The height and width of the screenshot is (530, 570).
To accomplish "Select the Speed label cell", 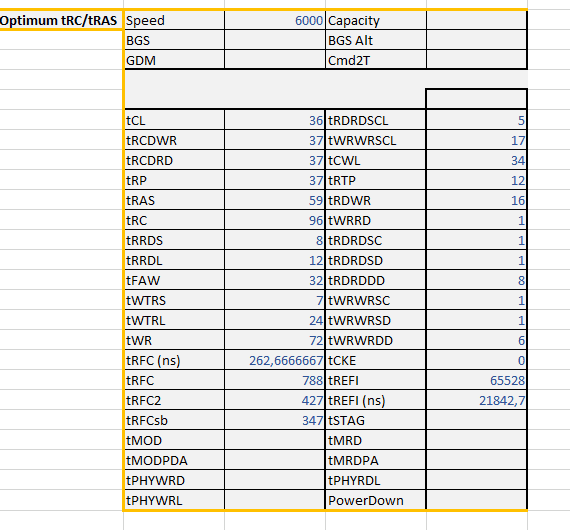I will 174,20.
